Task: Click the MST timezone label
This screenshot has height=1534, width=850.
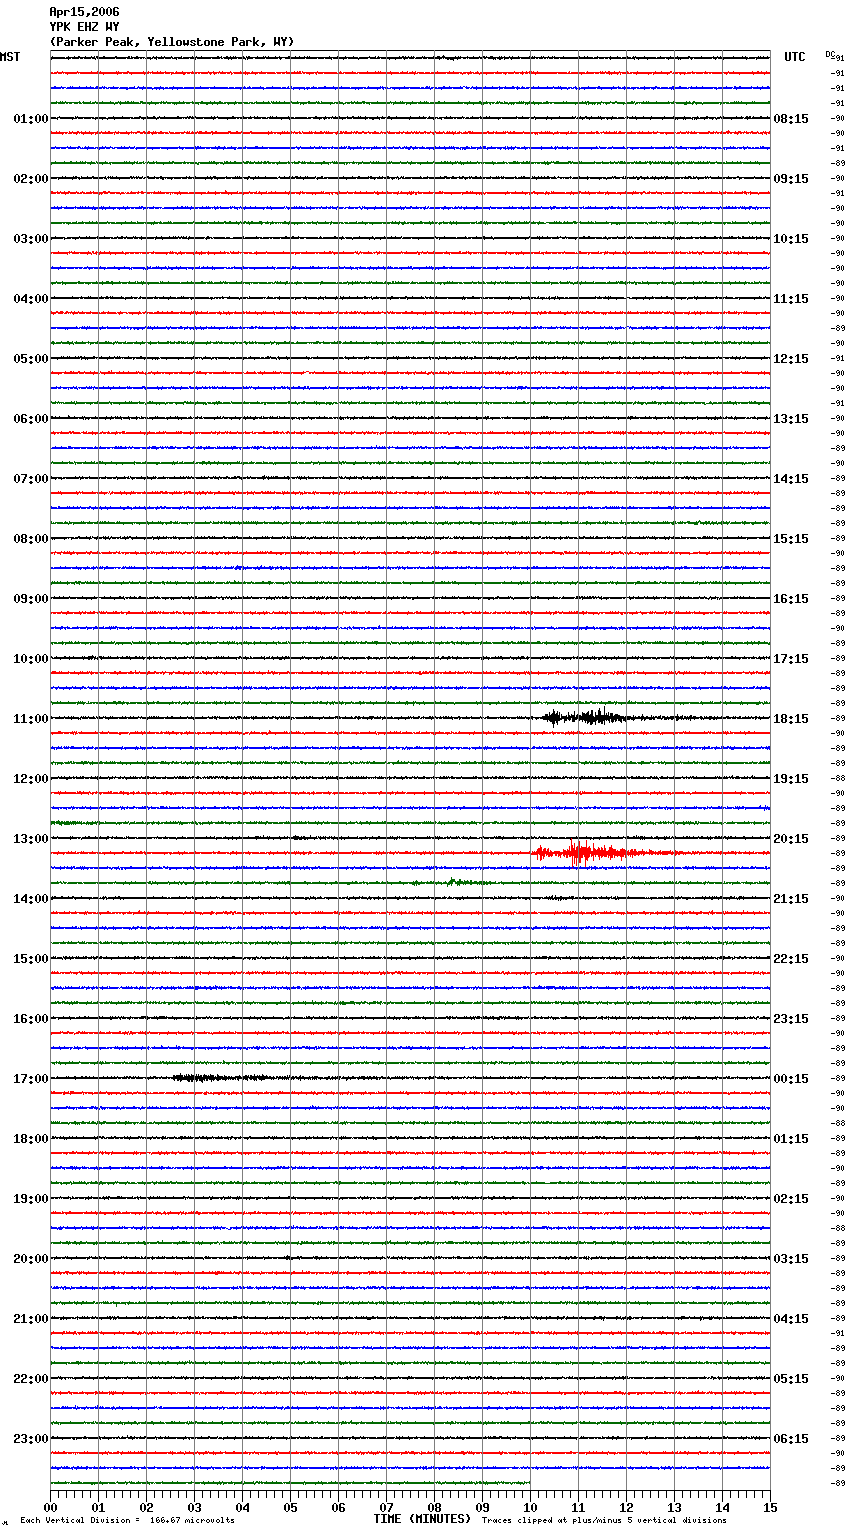Action: (x=10, y=57)
